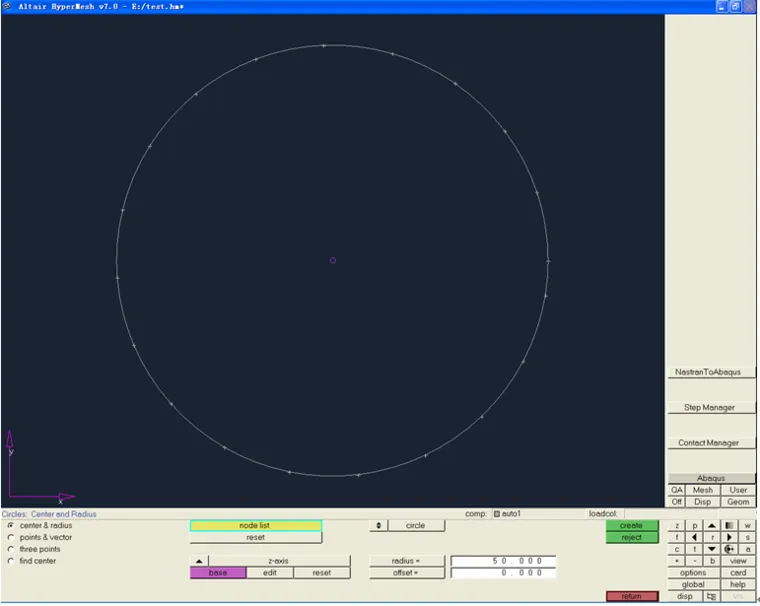The image size is (760, 606).
Task: Reset the base node
Action: click(322, 573)
